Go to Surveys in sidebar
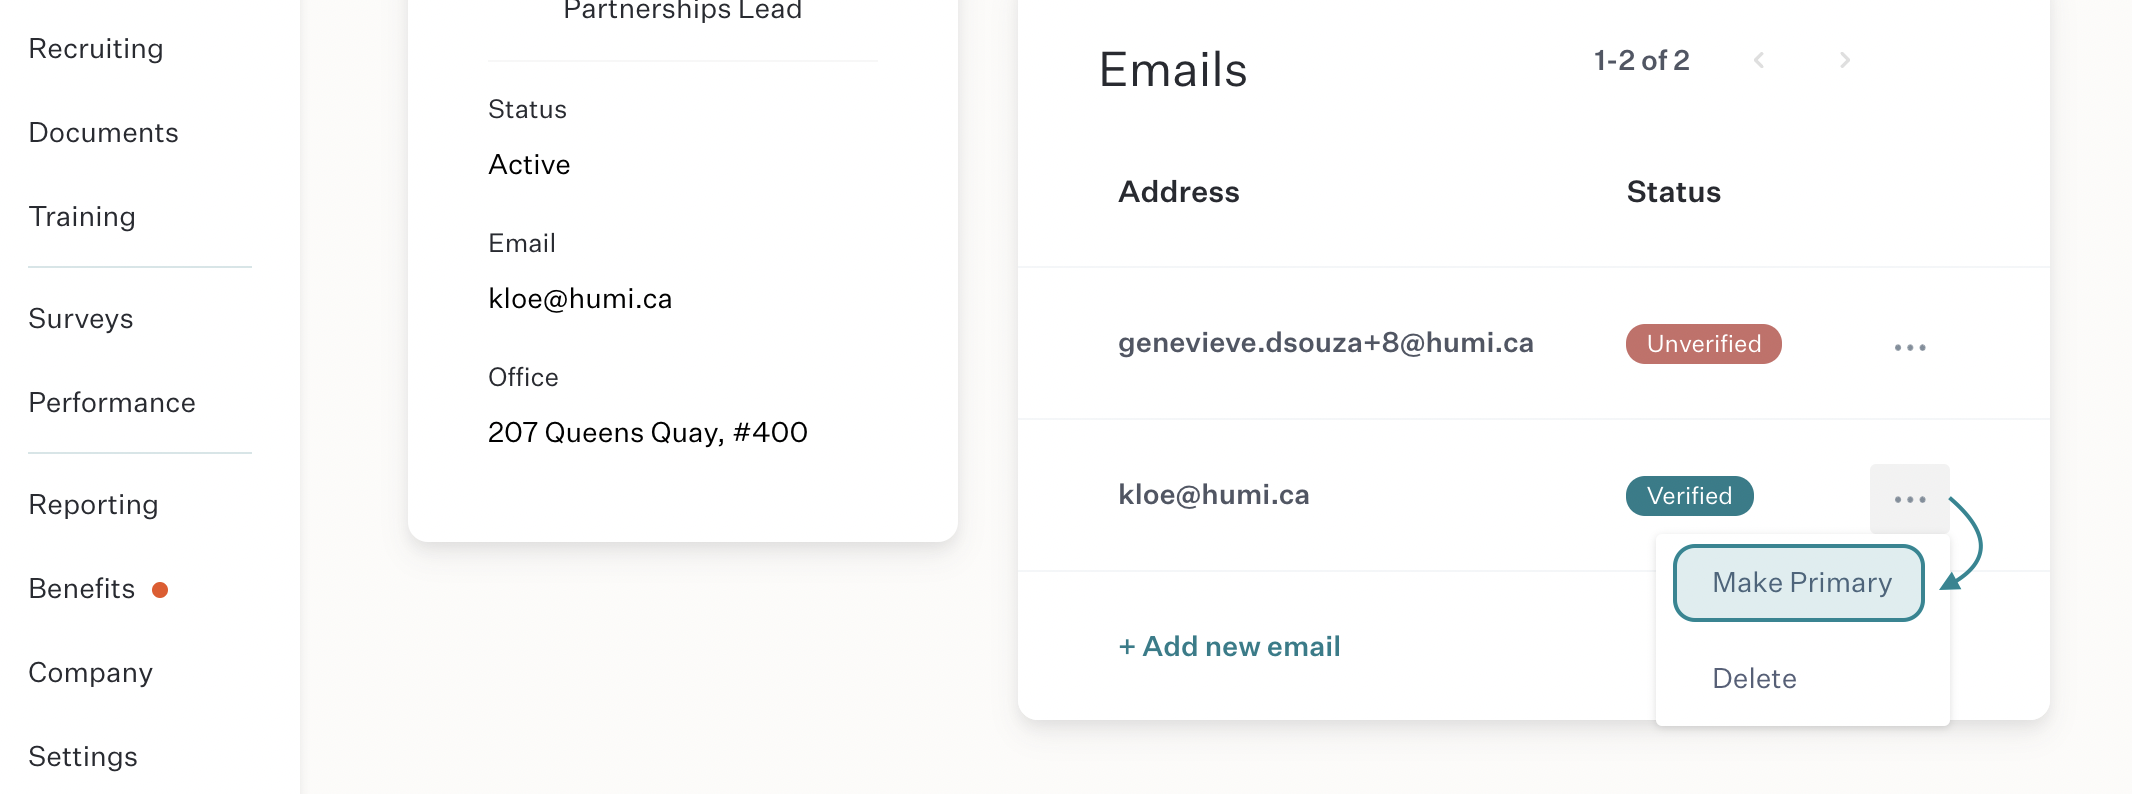Image resolution: width=2132 pixels, height=794 pixels. click(x=81, y=319)
